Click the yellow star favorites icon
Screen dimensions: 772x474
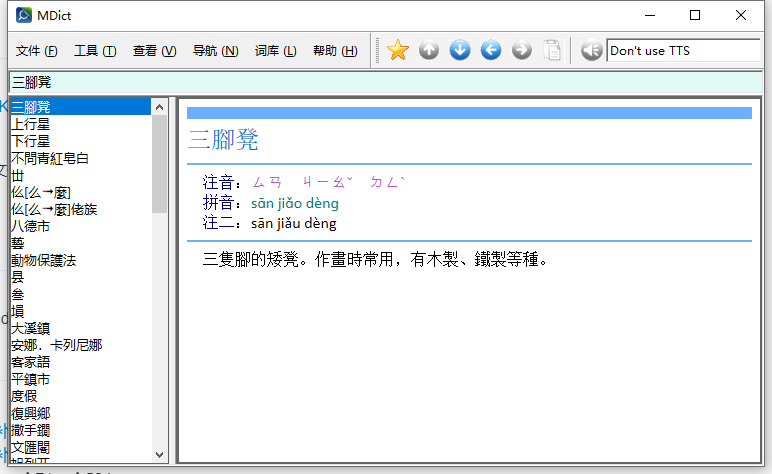pos(398,50)
